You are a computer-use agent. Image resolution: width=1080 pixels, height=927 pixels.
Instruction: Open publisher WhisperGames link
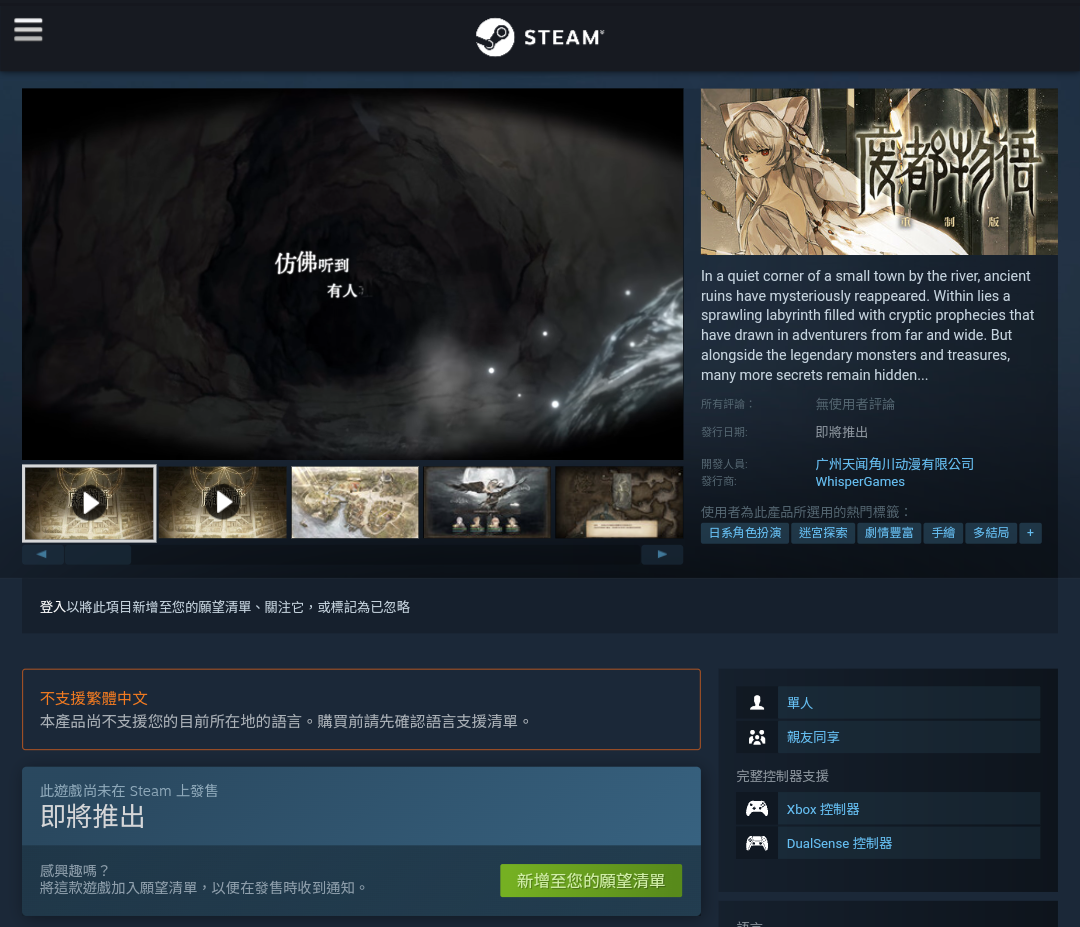click(x=860, y=481)
